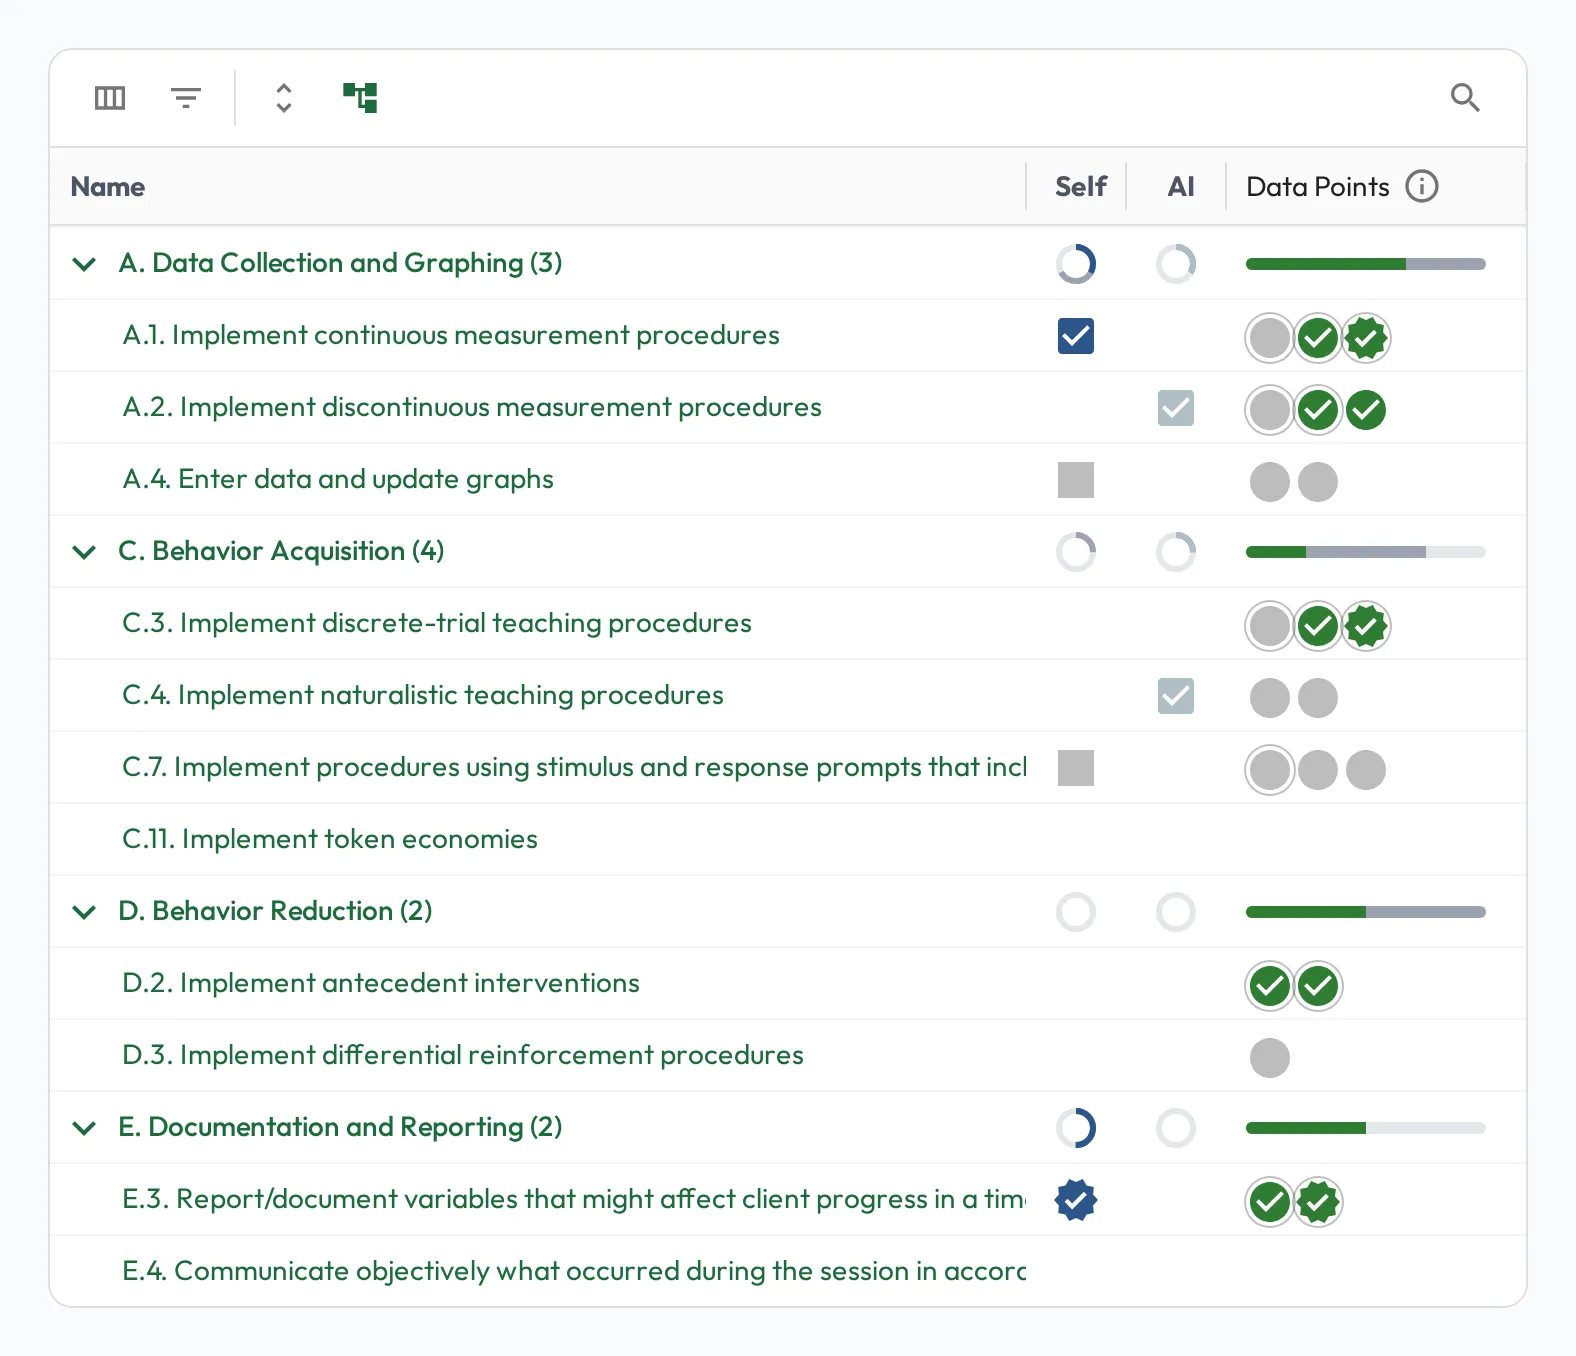Click the progress bar for Data Collection and Graphing
The image size is (1576, 1356).
[1366, 264]
